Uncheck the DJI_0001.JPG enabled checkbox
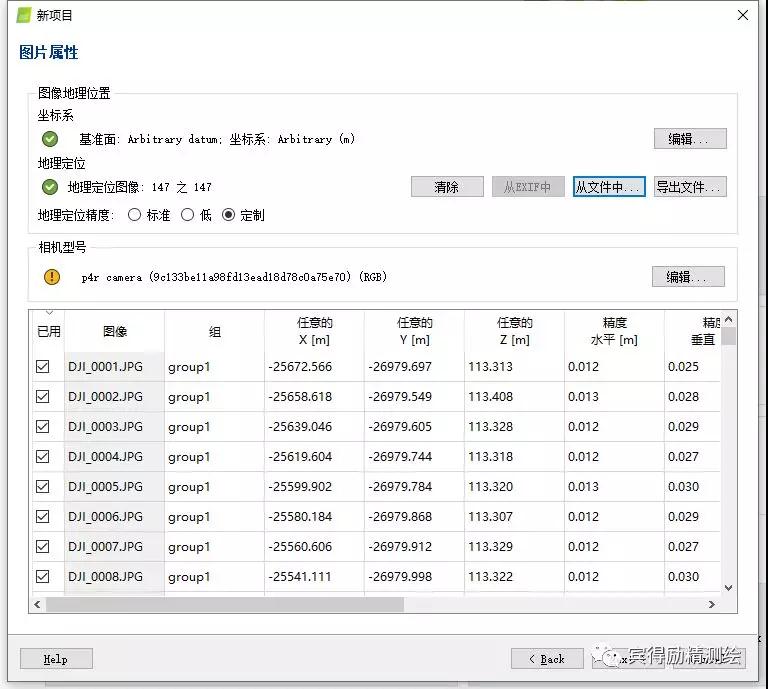This screenshot has height=689, width=768. (43, 367)
